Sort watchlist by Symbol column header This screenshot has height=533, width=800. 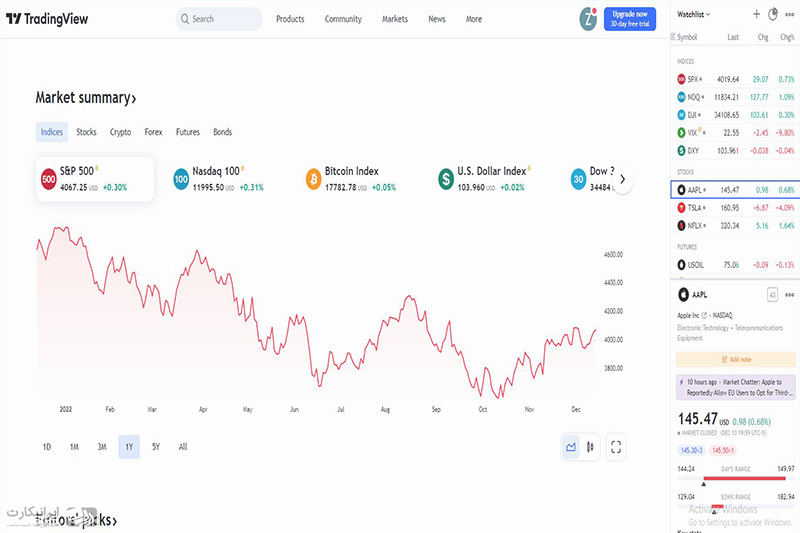tap(687, 37)
